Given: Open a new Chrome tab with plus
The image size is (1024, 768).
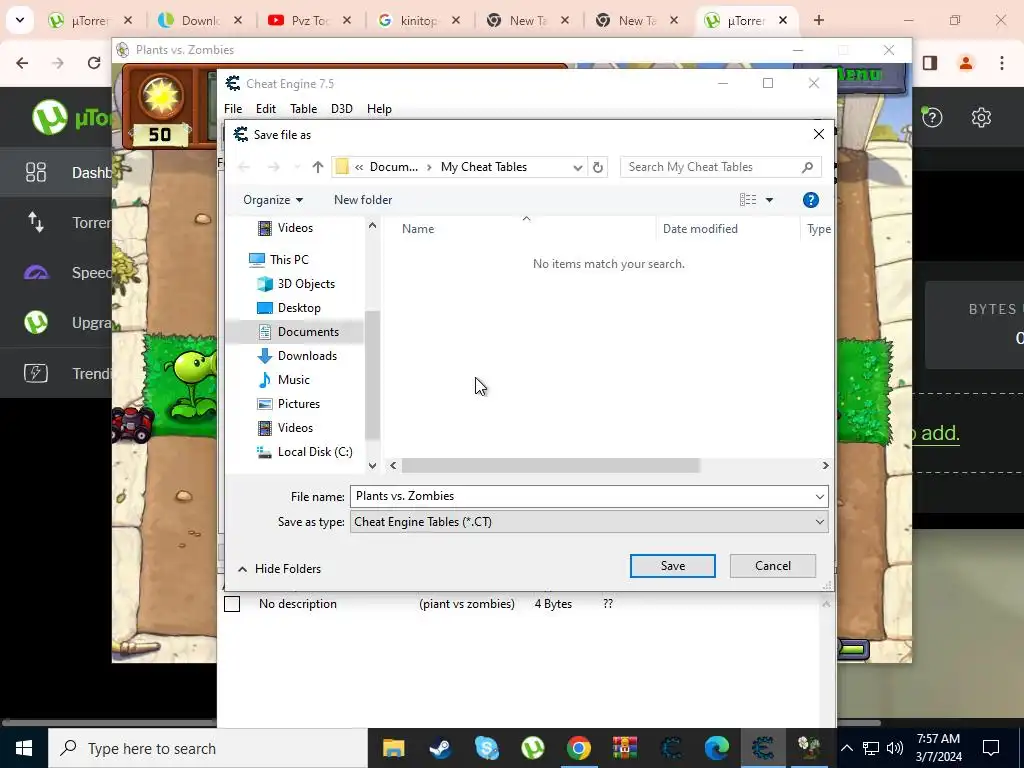Looking at the screenshot, I should [x=819, y=20].
